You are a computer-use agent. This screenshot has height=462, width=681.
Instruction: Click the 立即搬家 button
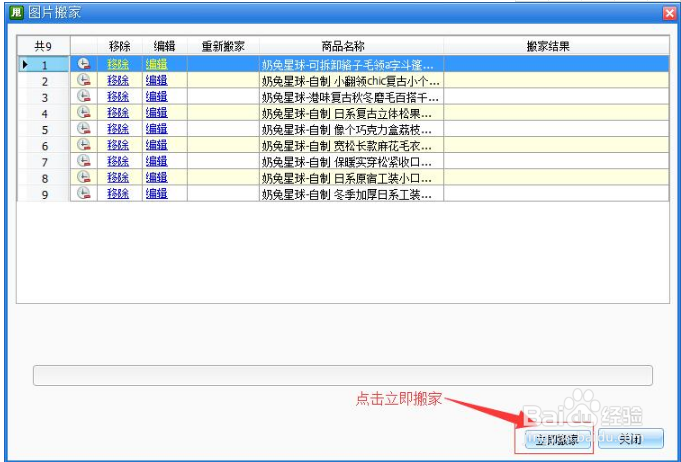pyautogui.click(x=557, y=439)
